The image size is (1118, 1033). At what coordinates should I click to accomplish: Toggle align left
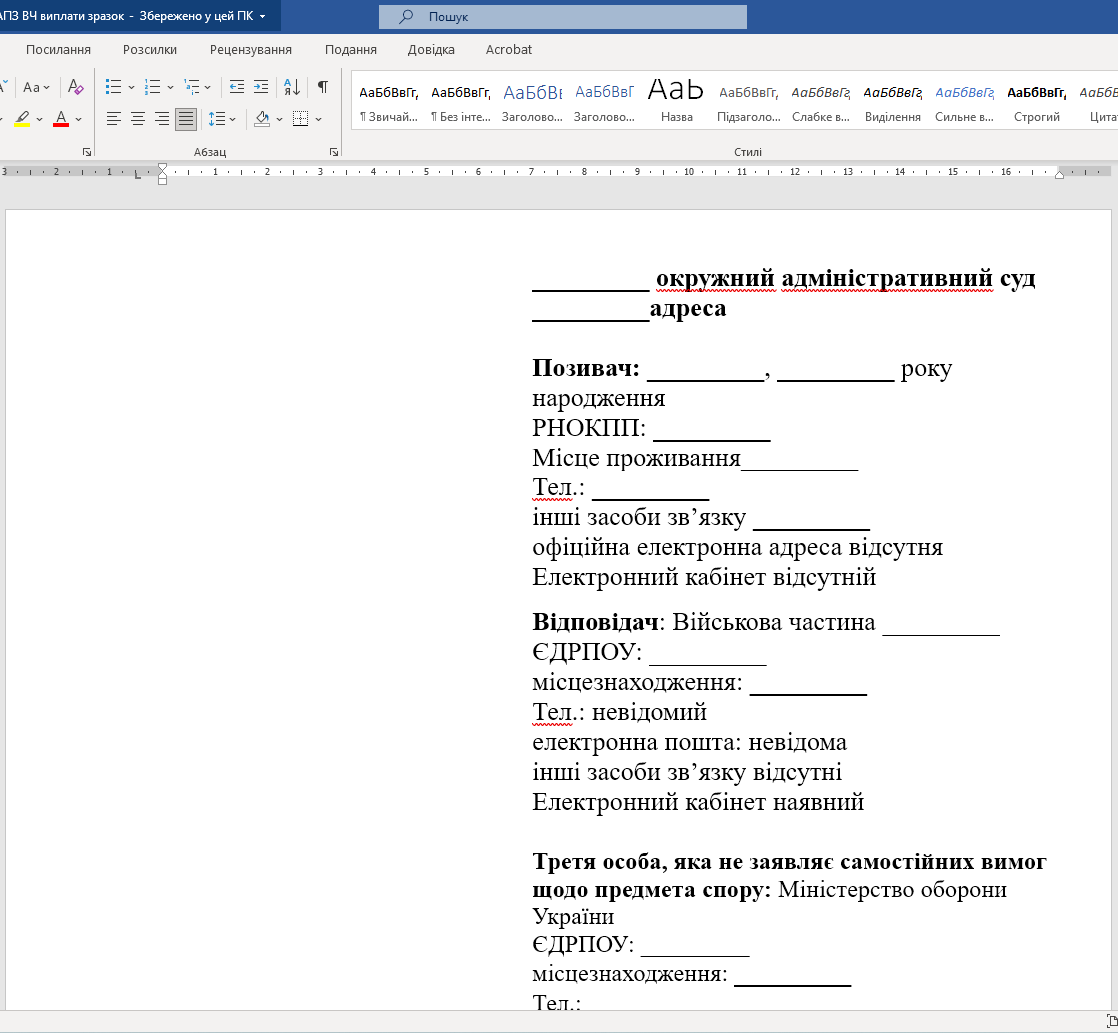(x=114, y=119)
